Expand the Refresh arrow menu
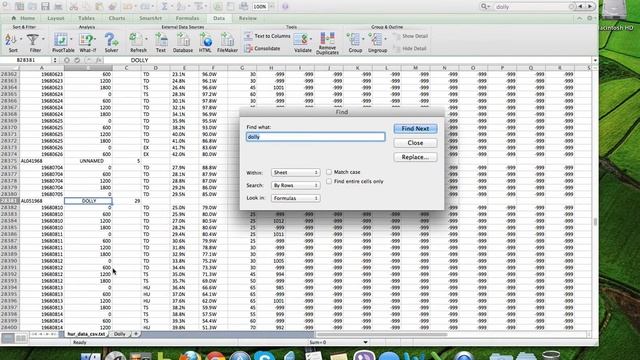 tap(147, 40)
